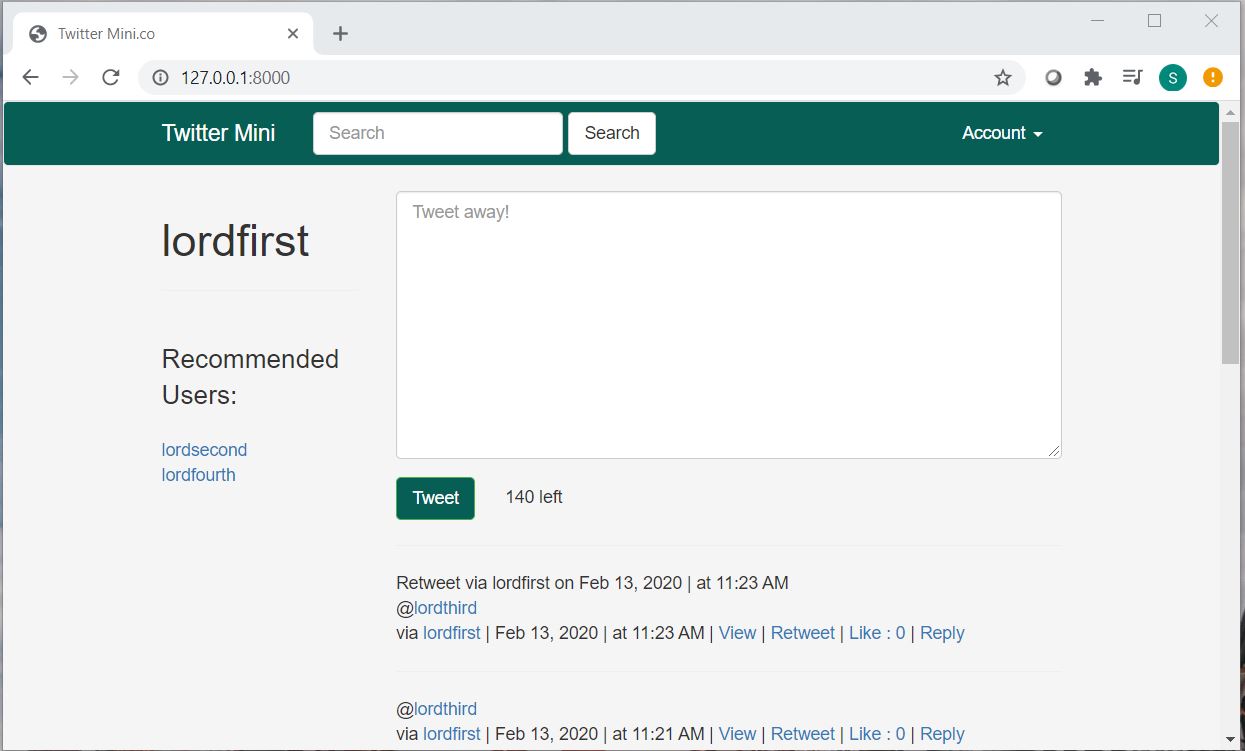Viewport: 1245px width, 751px height.
Task: Click the page vertical scrollbar thumb
Action: (1231, 242)
